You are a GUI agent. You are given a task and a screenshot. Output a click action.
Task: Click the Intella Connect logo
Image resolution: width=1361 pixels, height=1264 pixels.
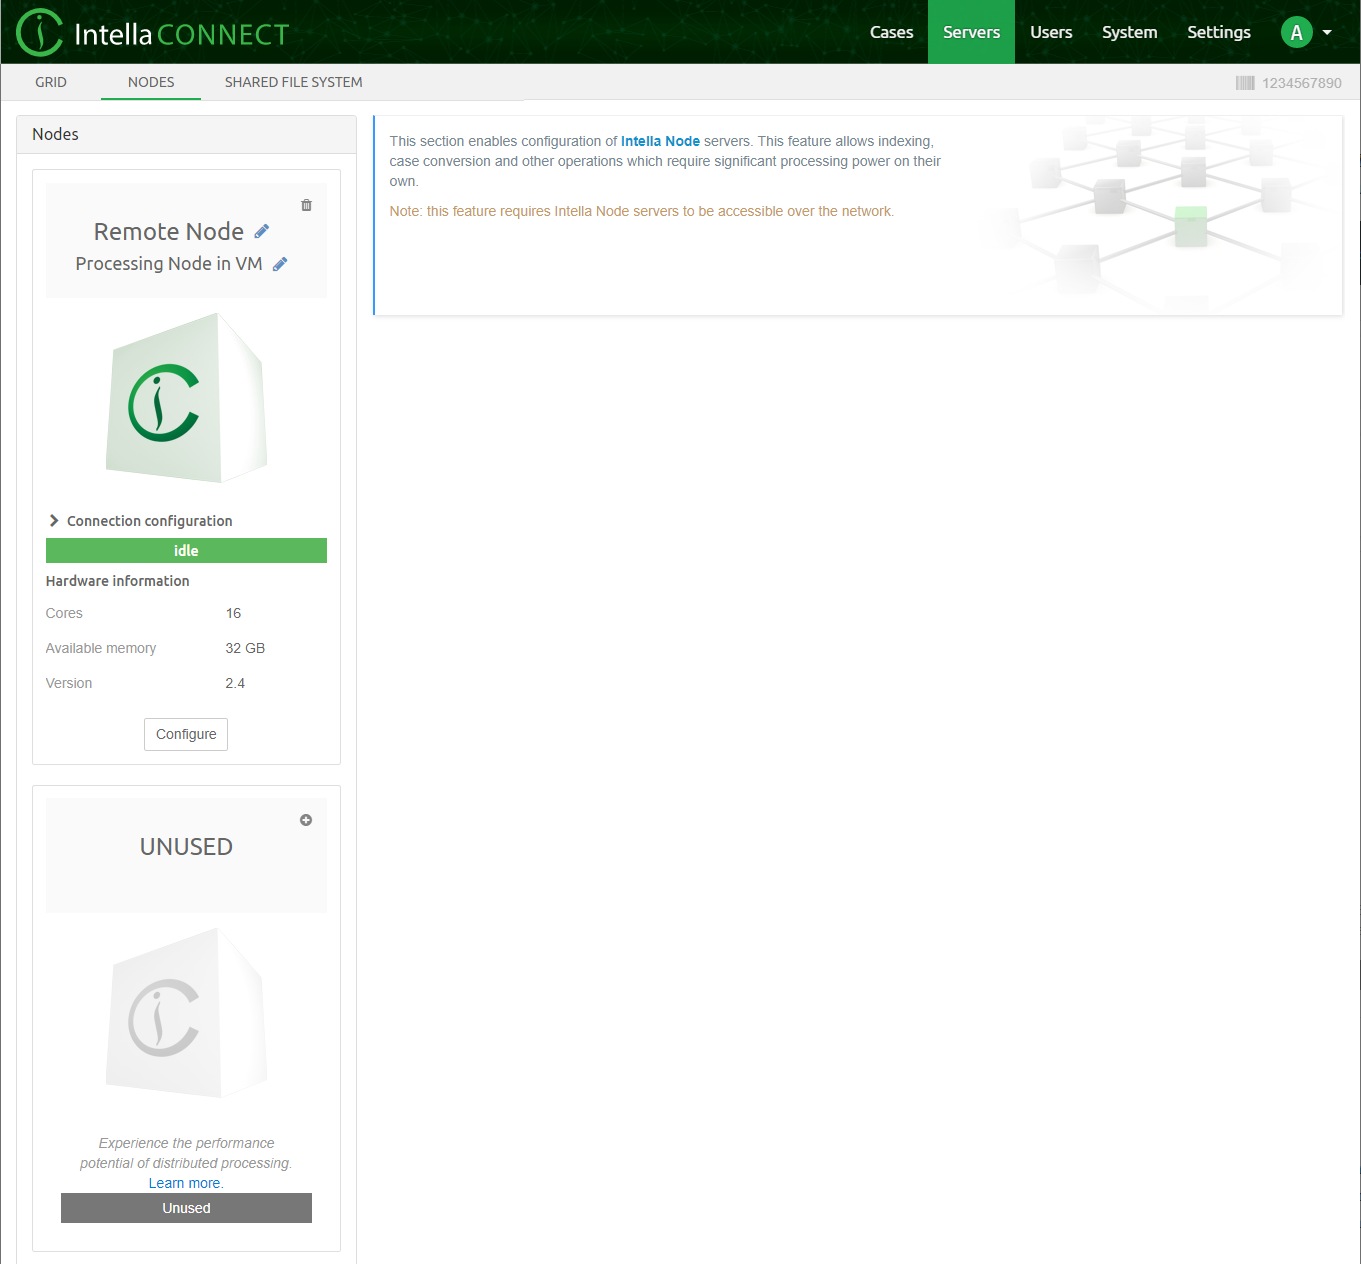[152, 33]
